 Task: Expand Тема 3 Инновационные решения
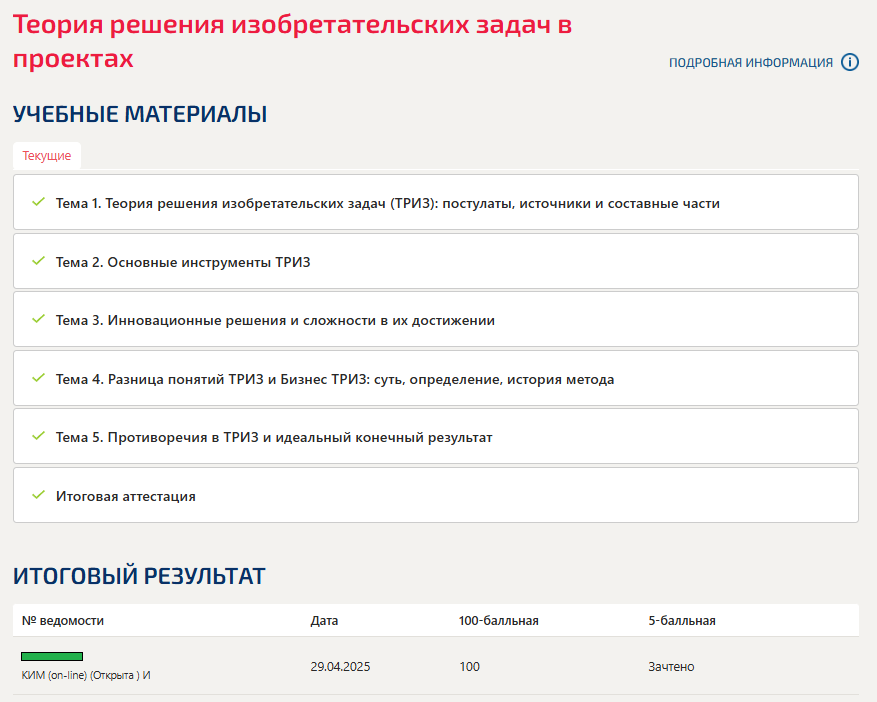436,319
